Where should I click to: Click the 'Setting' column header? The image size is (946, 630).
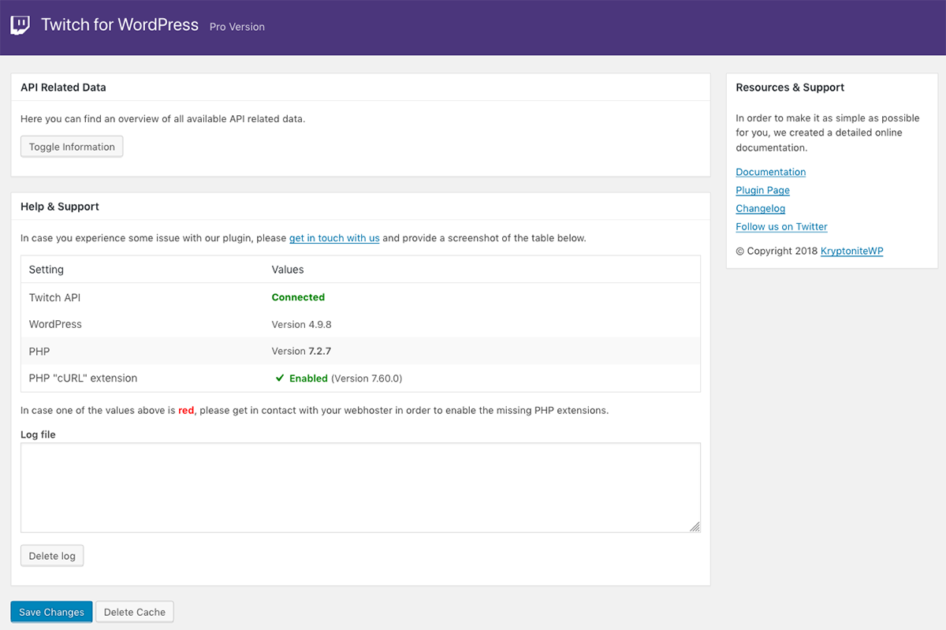(x=46, y=270)
